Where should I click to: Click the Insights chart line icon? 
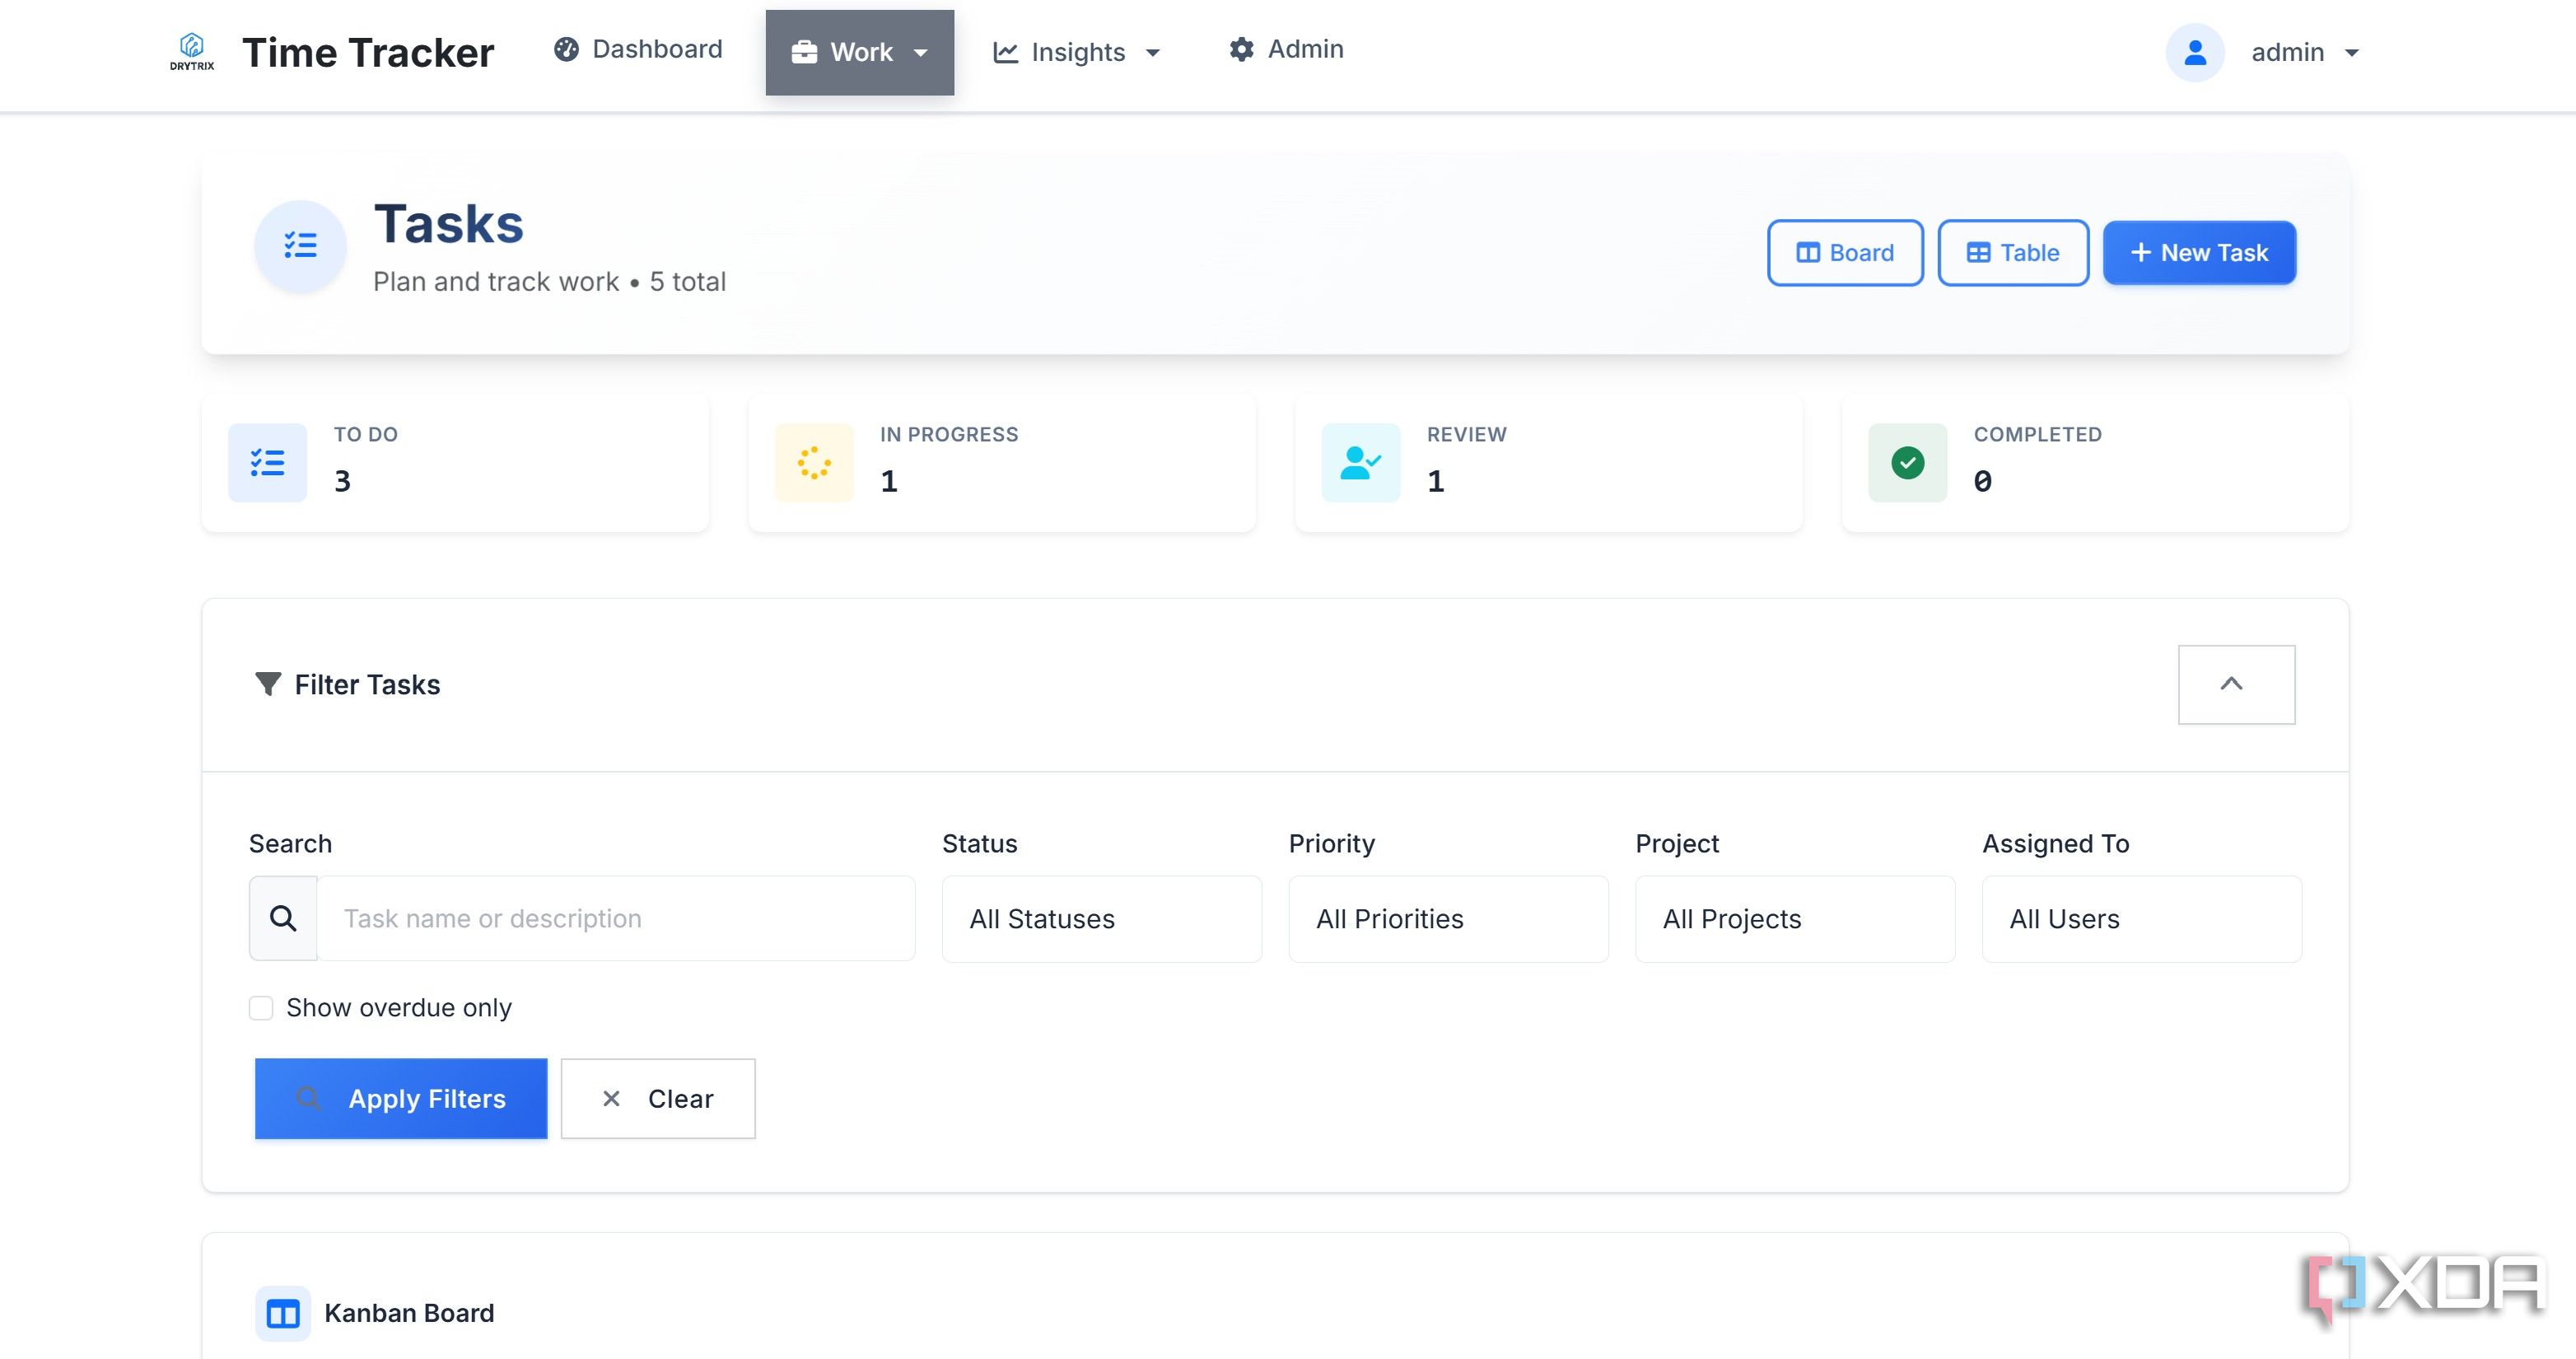[1005, 52]
